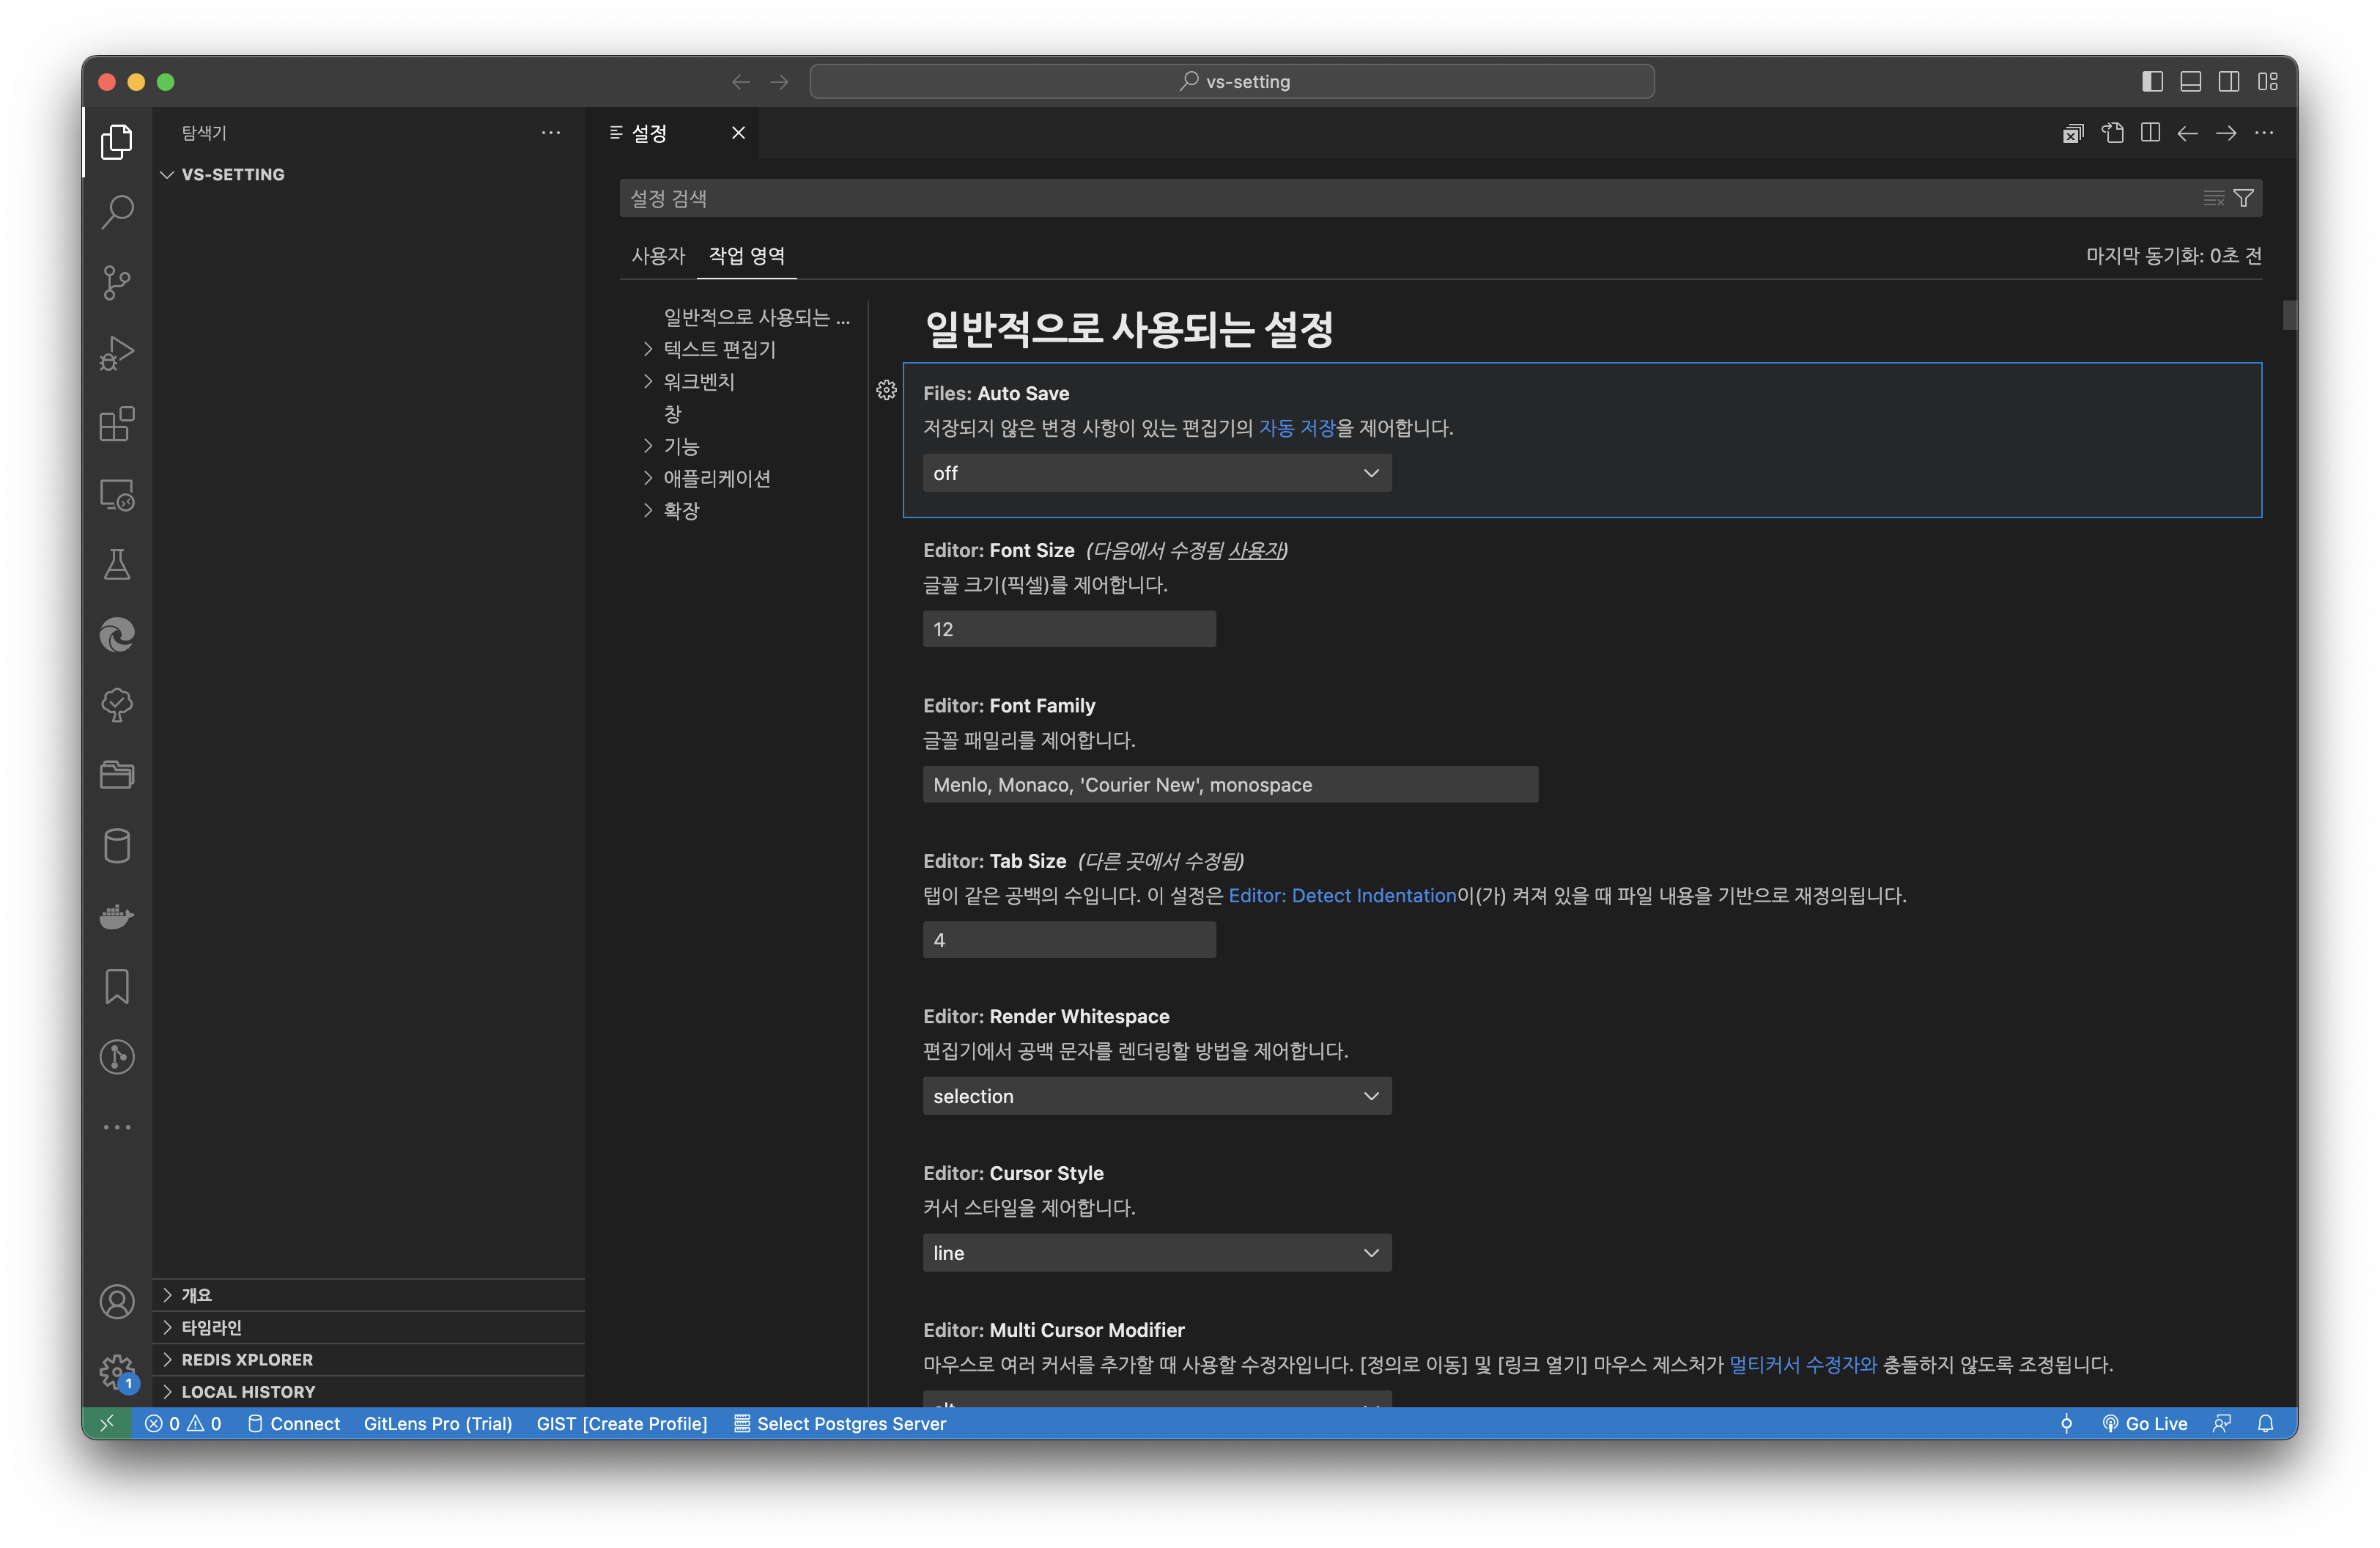Open the Run and Debug view
This screenshot has height=1548, width=2380.
click(117, 353)
